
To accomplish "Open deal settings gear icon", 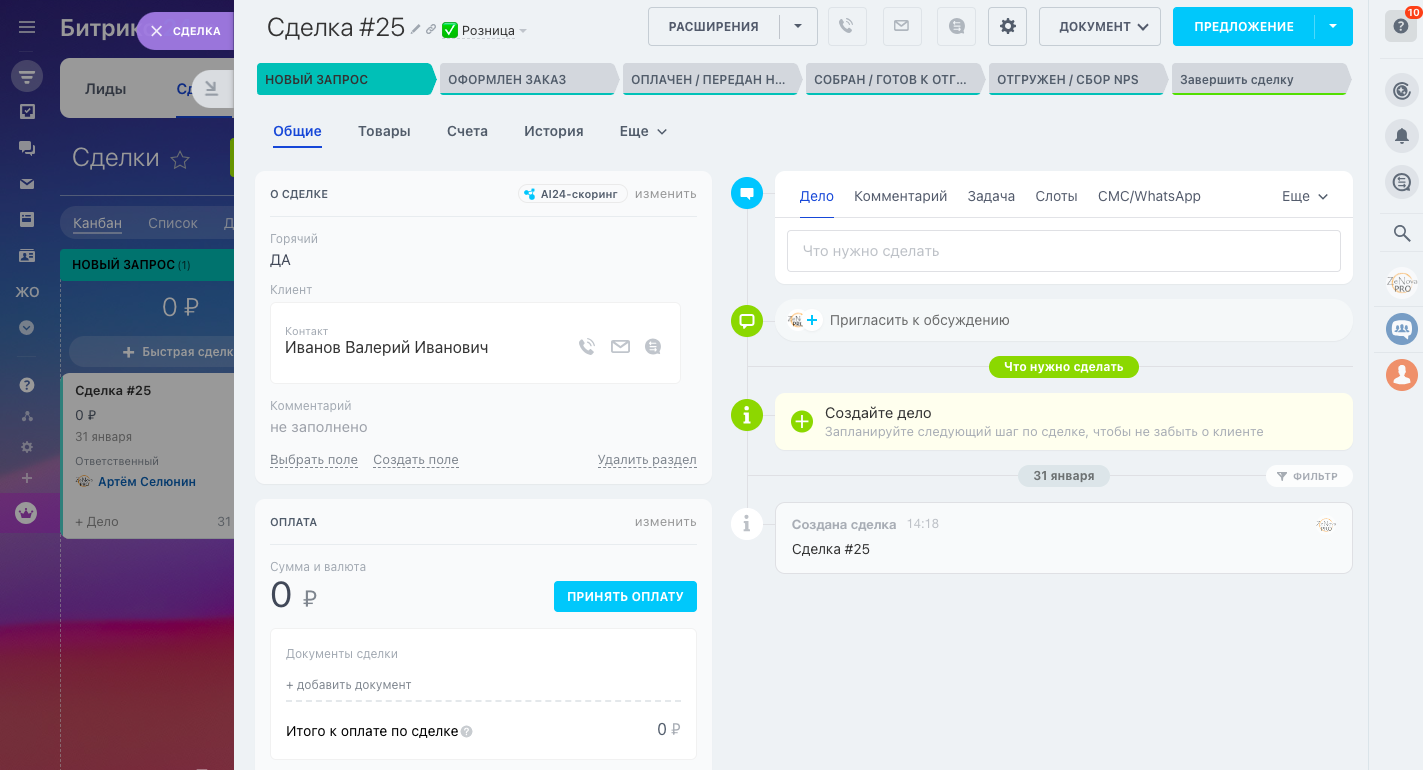I will (x=1007, y=27).
